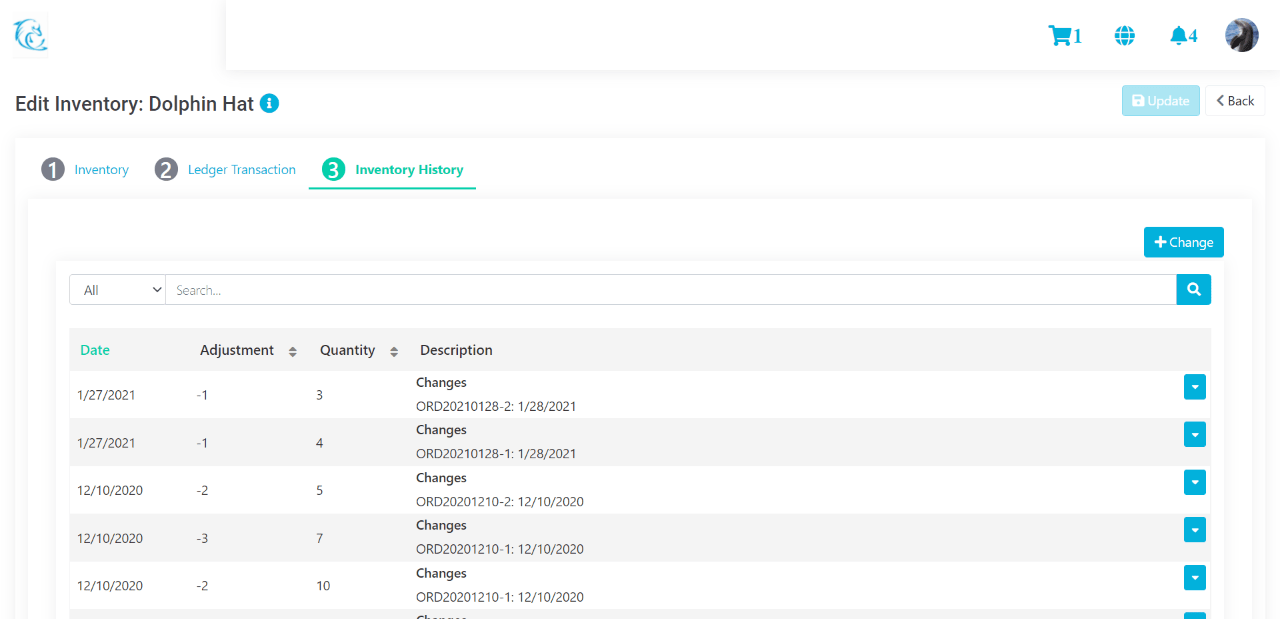Click the -3 adjustment value
1280x619 pixels.
click(x=203, y=538)
